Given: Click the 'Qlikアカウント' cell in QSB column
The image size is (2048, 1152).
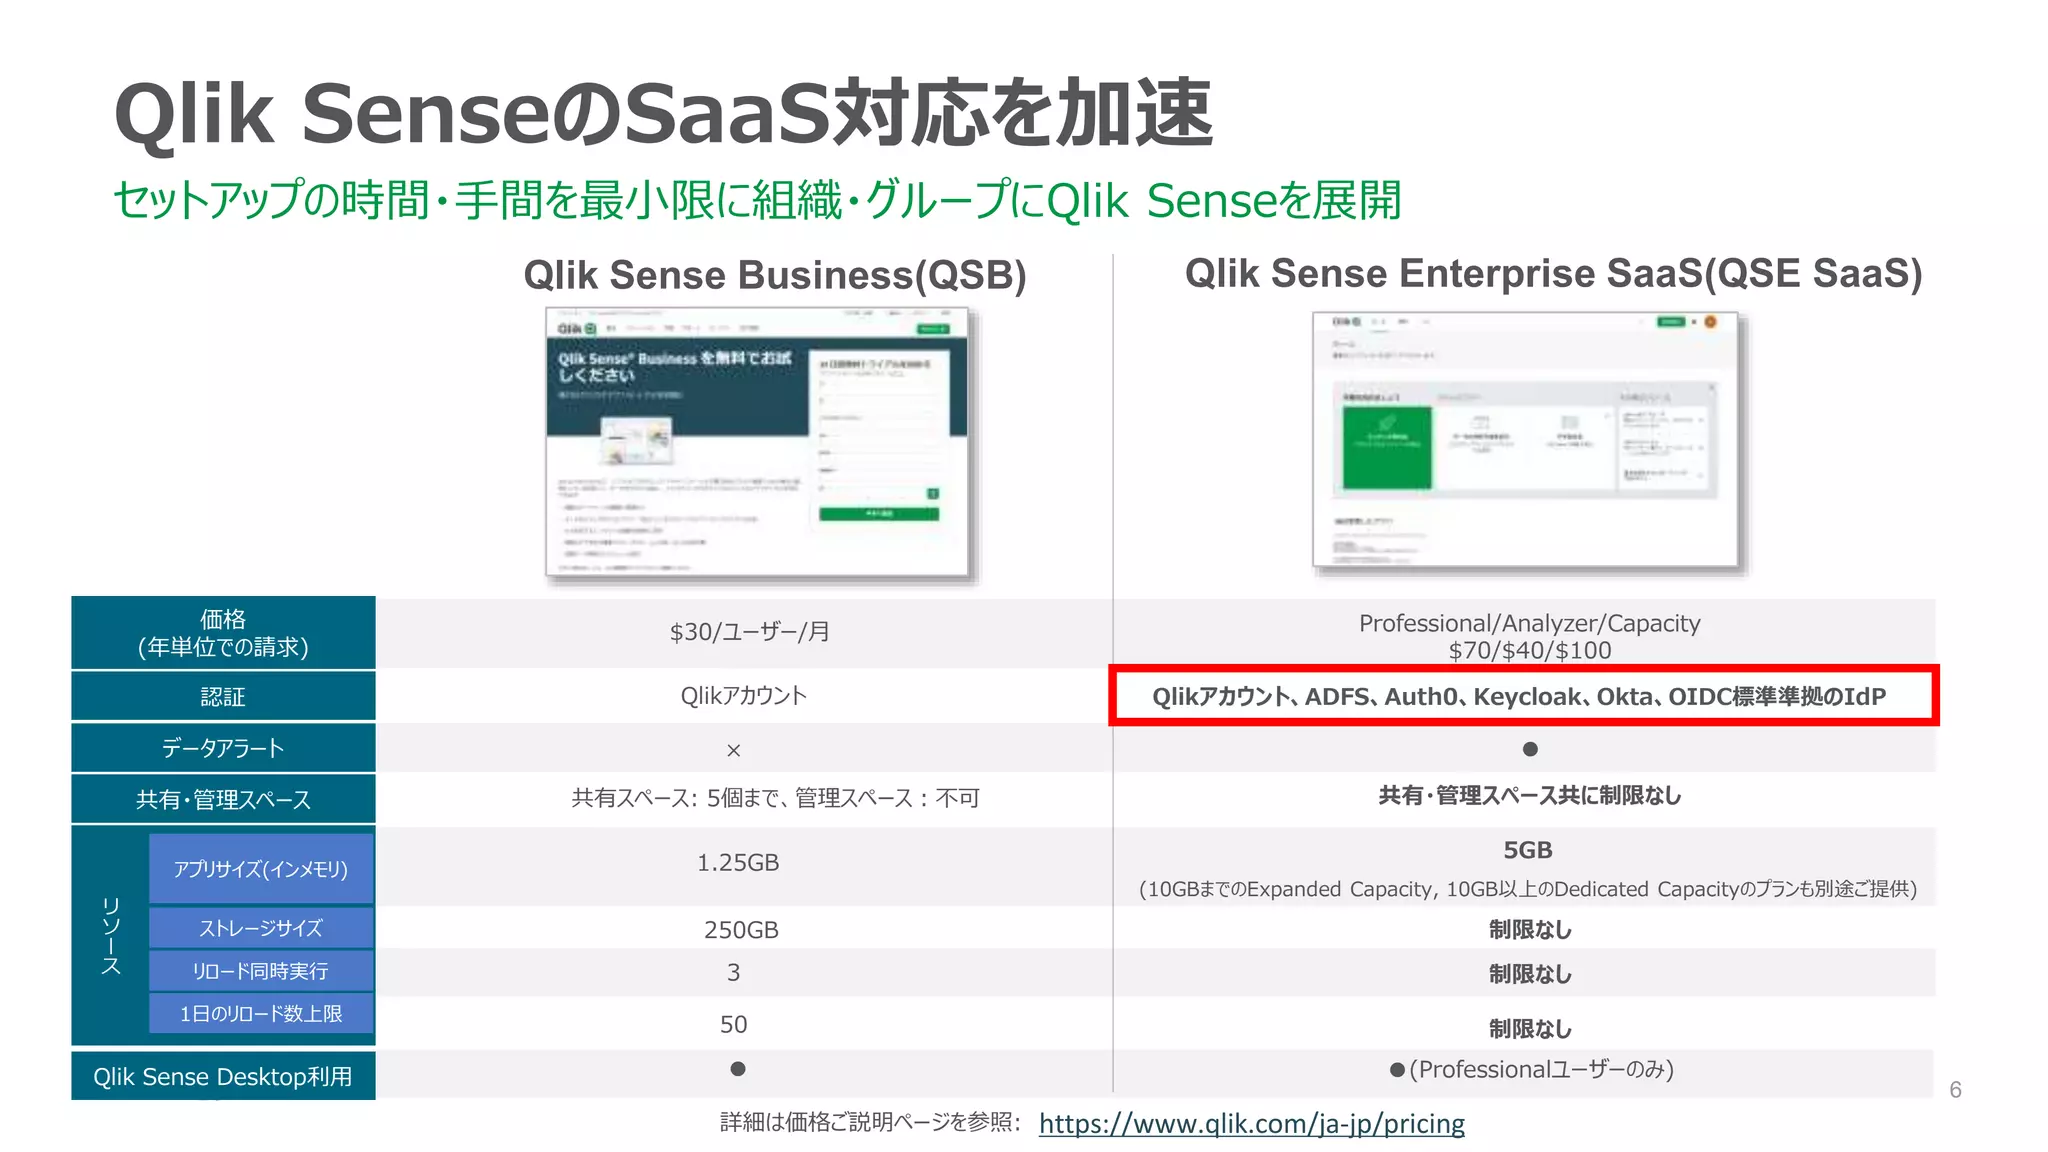Looking at the screenshot, I should coord(744,696).
